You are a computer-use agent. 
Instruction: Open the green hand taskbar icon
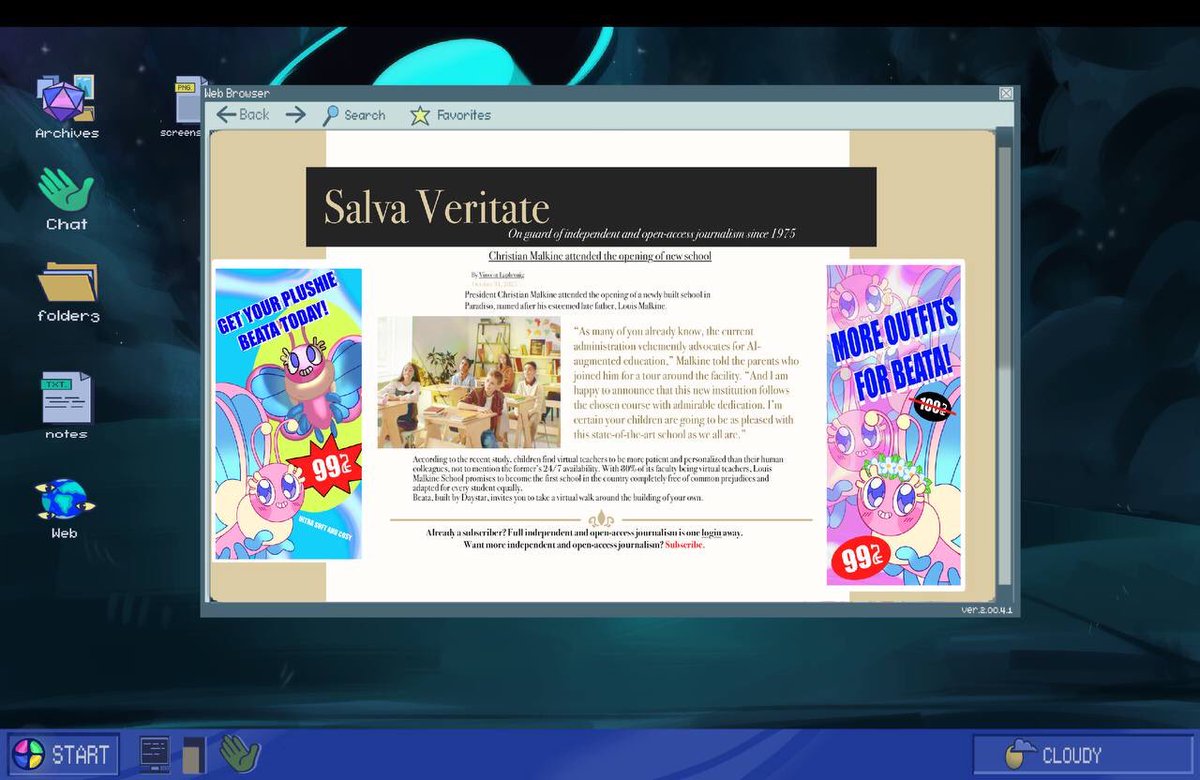[x=240, y=752]
